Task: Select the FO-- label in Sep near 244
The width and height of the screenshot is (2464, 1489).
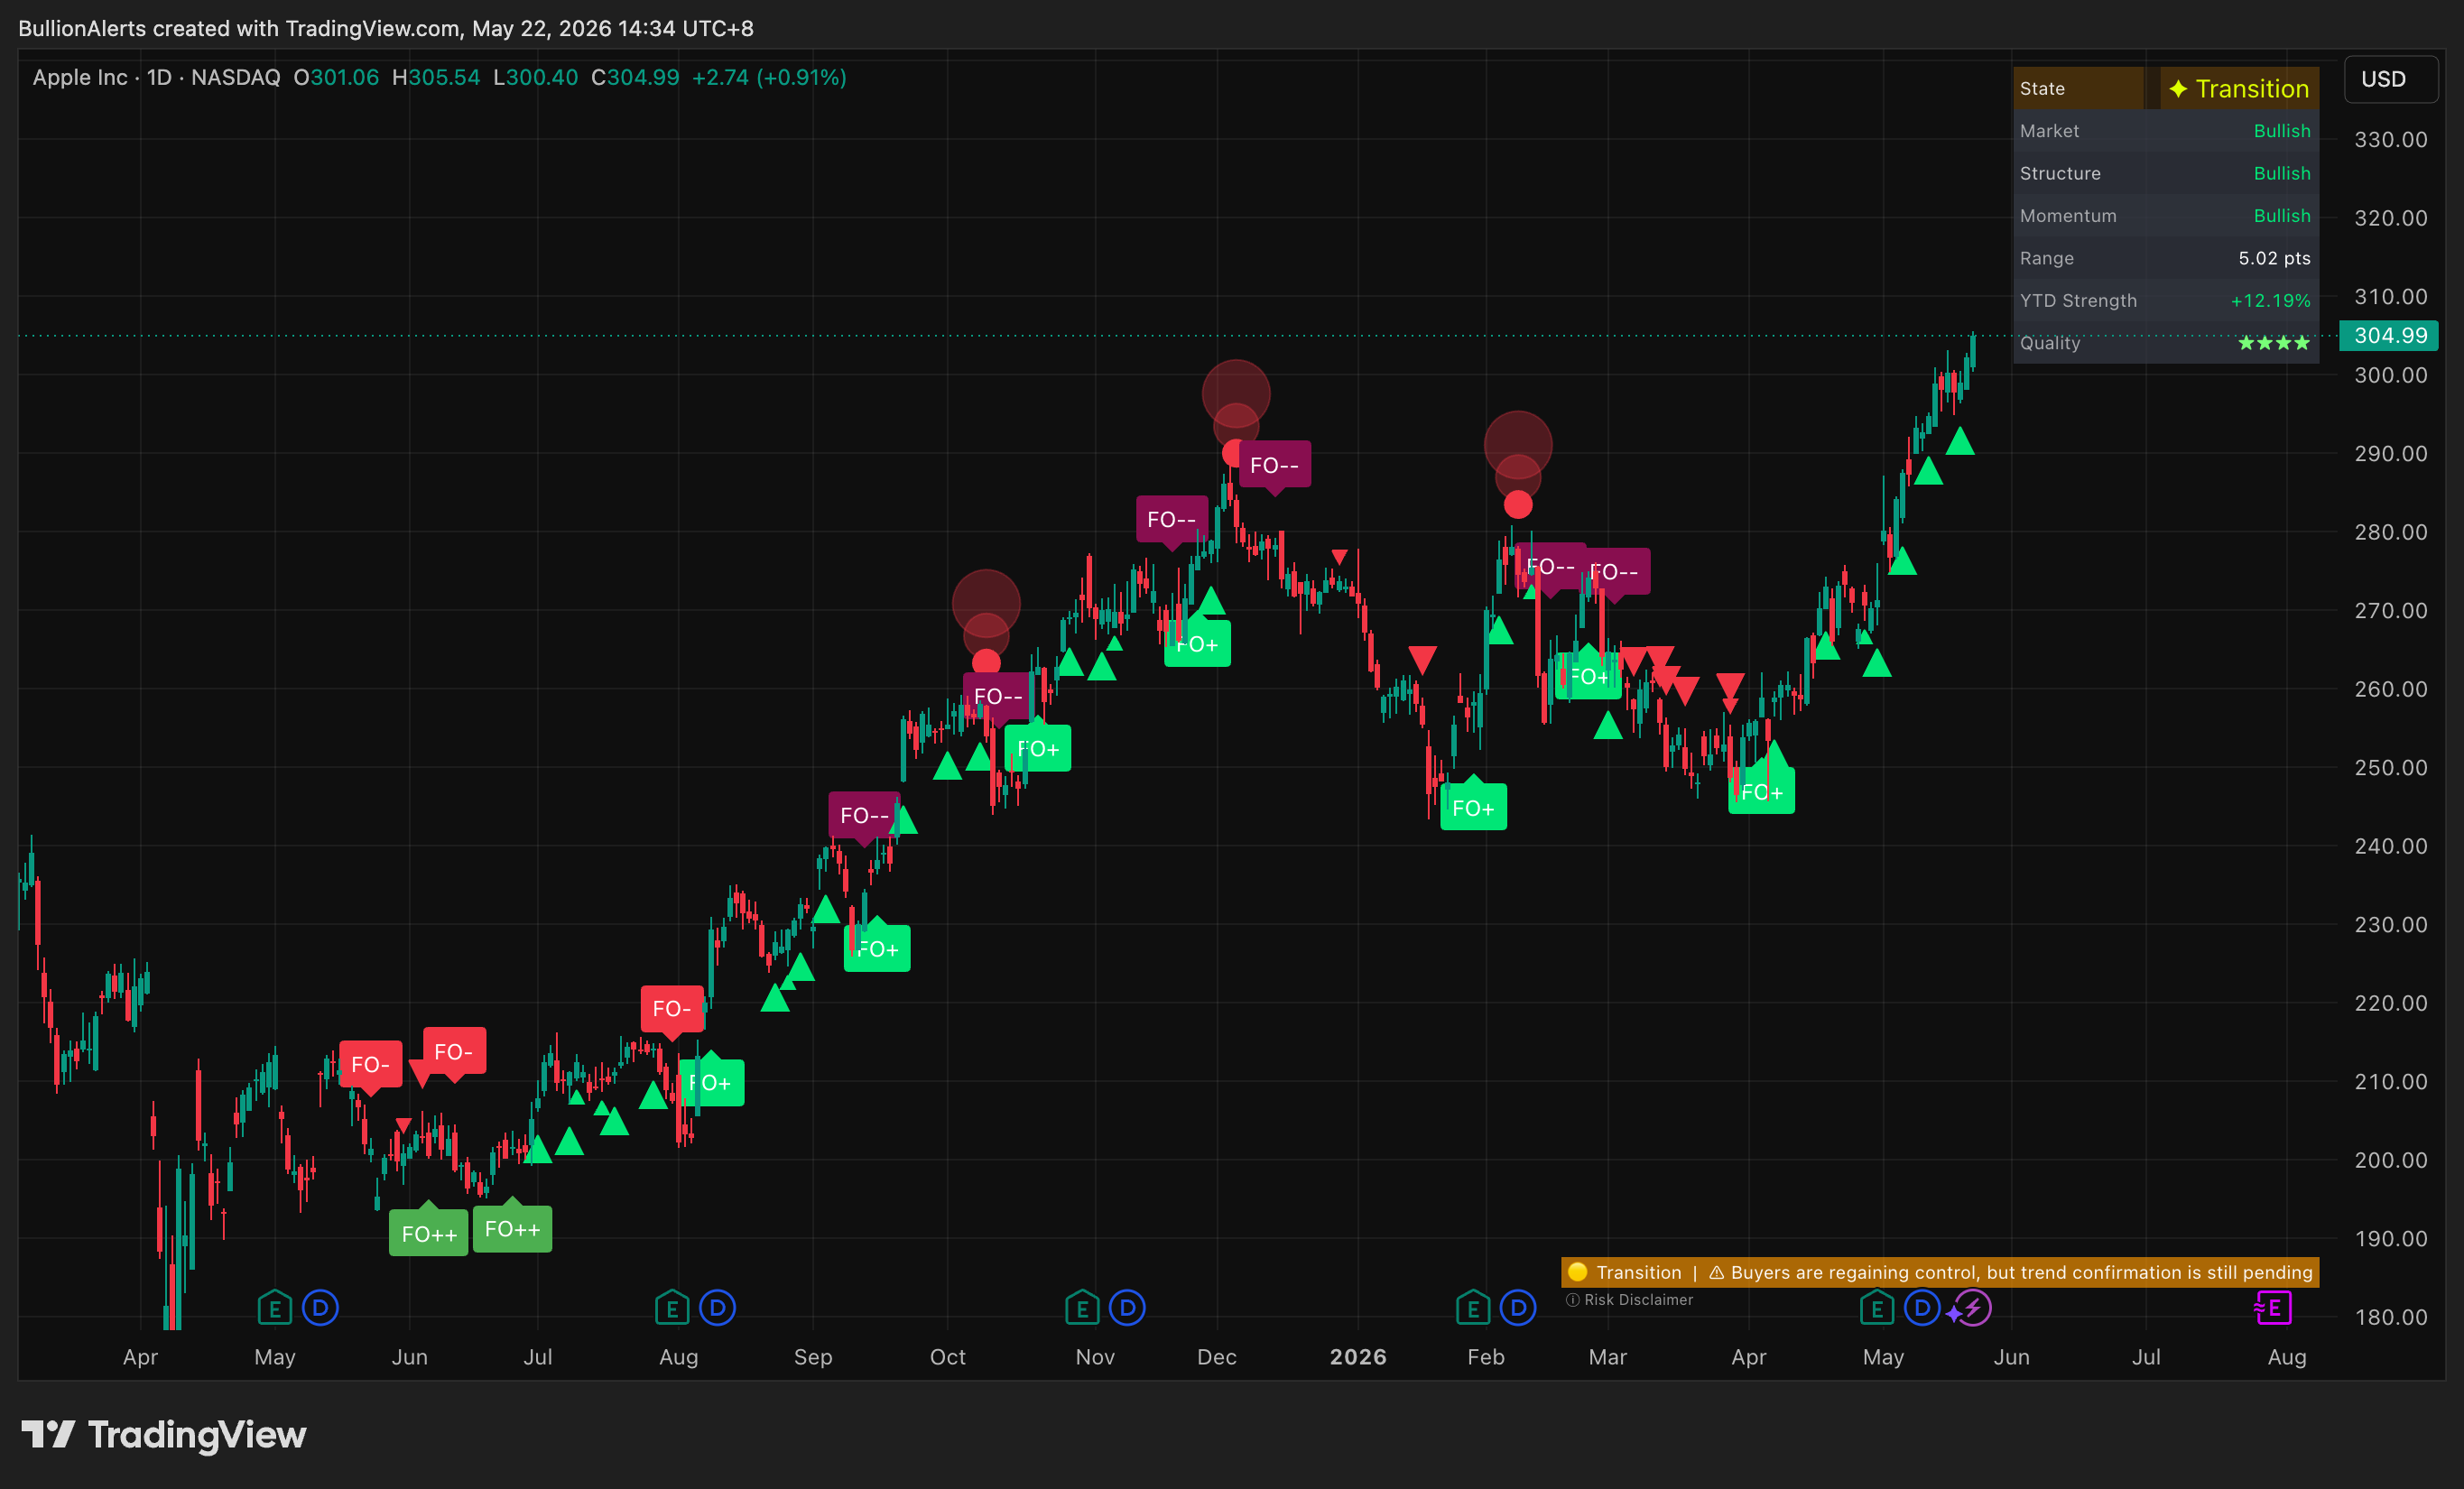Action: tap(865, 815)
